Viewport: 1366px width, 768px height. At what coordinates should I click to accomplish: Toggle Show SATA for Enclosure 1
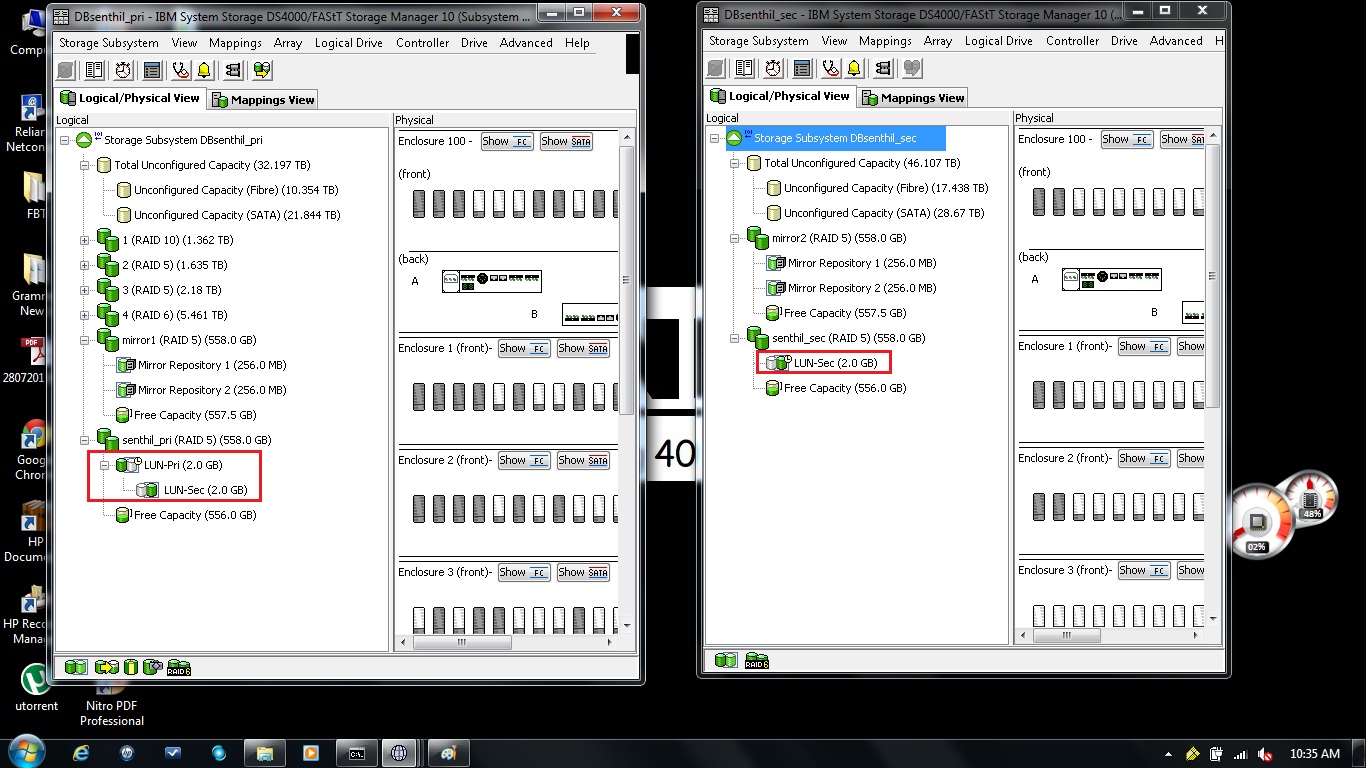tap(583, 348)
